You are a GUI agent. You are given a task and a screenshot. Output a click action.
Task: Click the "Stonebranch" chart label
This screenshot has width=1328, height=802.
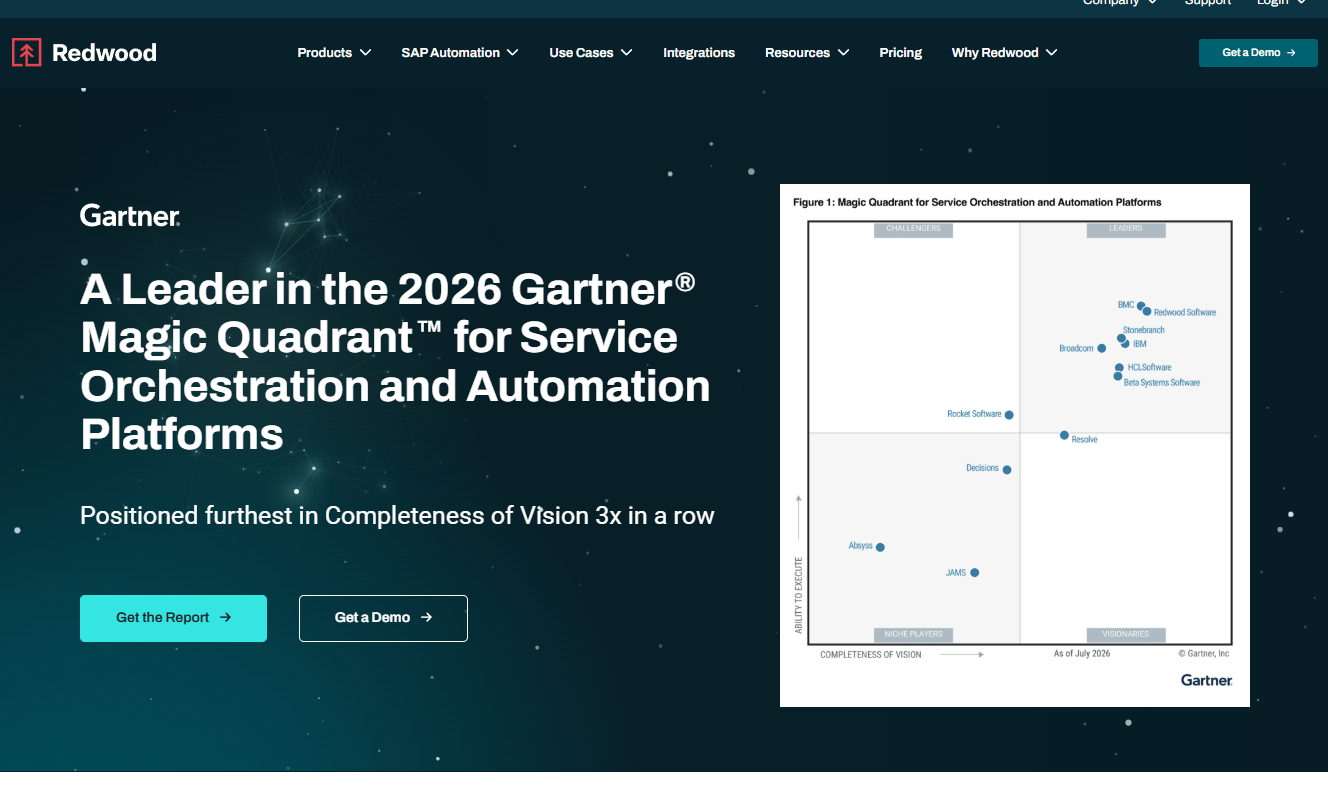pyautogui.click(x=1143, y=330)
